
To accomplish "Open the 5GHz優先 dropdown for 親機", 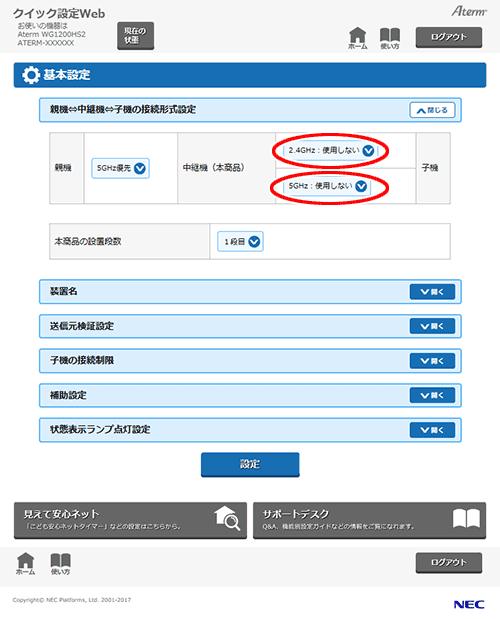I will click(120, 169).
